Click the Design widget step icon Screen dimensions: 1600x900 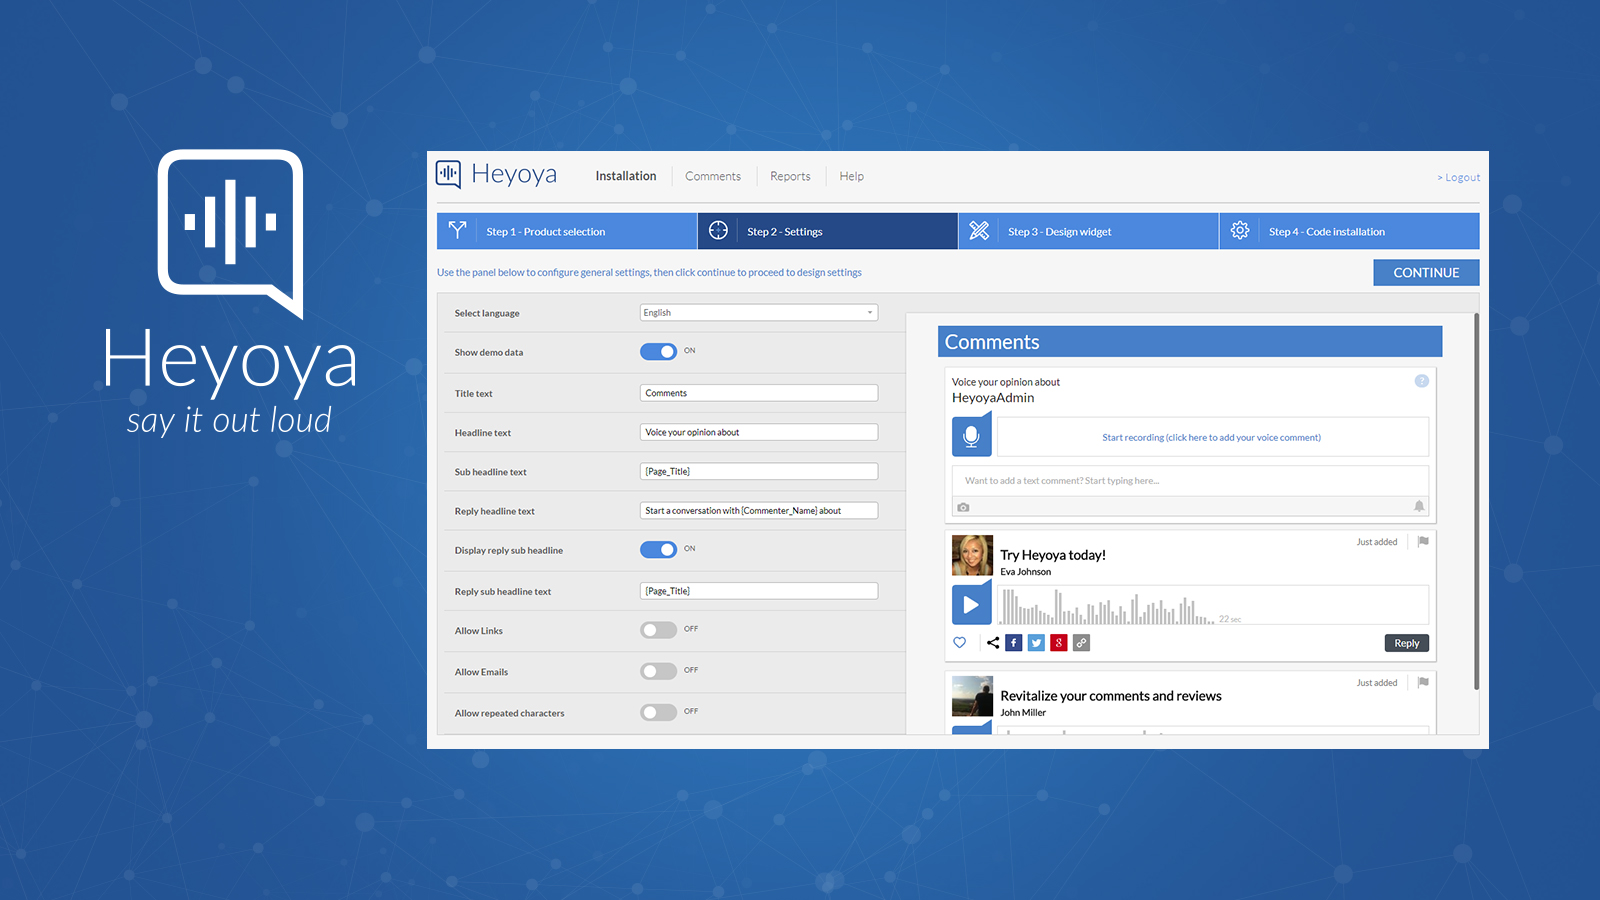click(x=979, y=231)
